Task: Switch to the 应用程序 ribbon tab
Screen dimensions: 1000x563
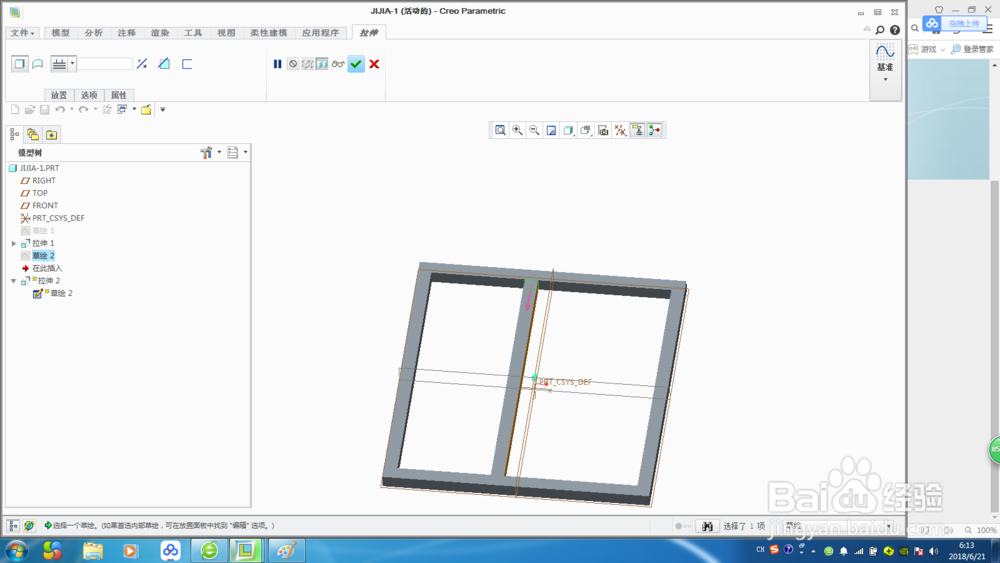Action: (x=320, y=33)
